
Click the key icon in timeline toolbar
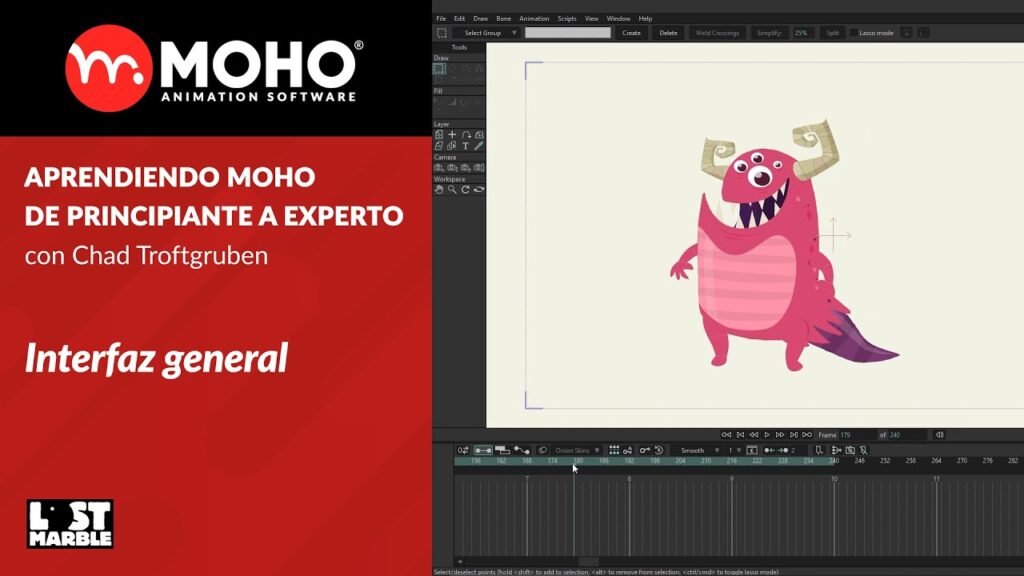click(x=645, y=450)
